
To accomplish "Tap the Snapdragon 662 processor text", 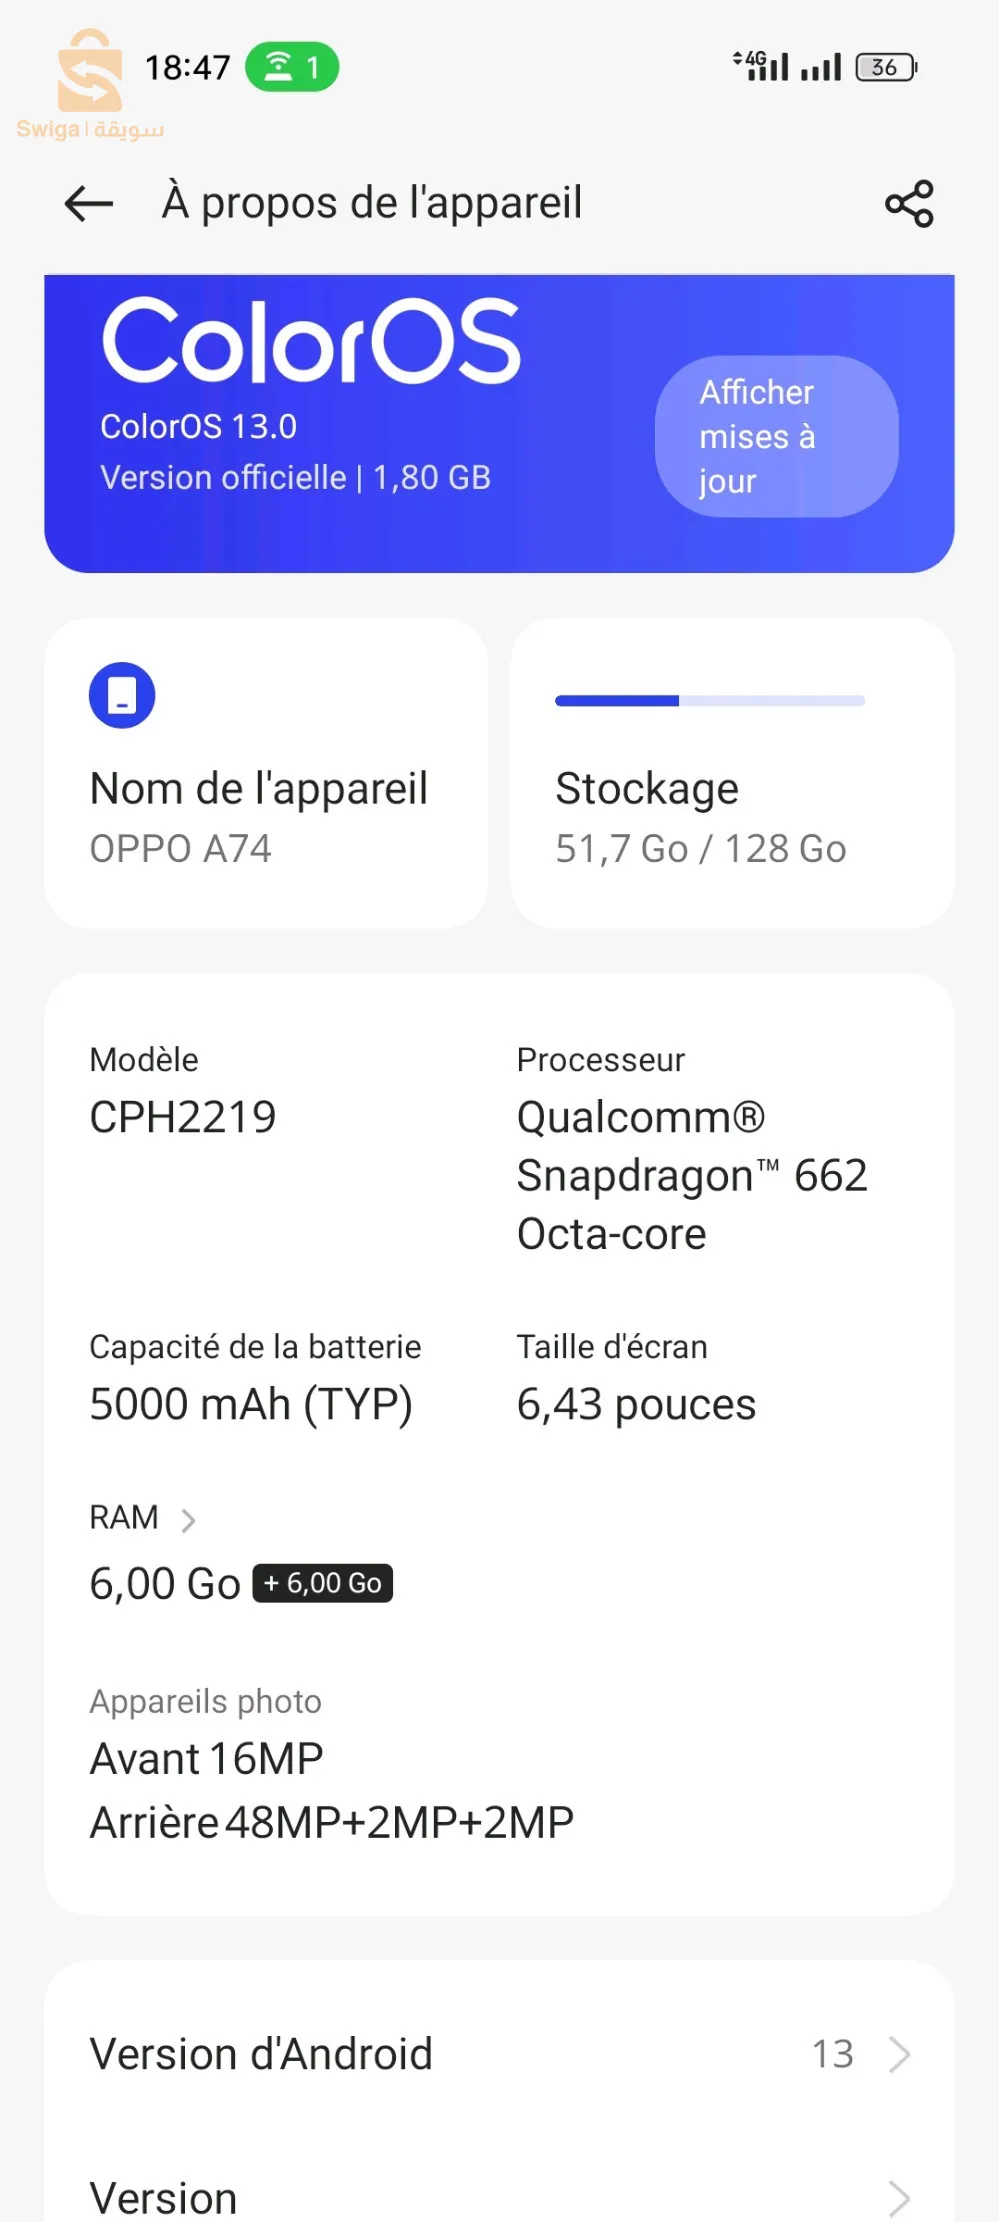I will coord(691,1175).
